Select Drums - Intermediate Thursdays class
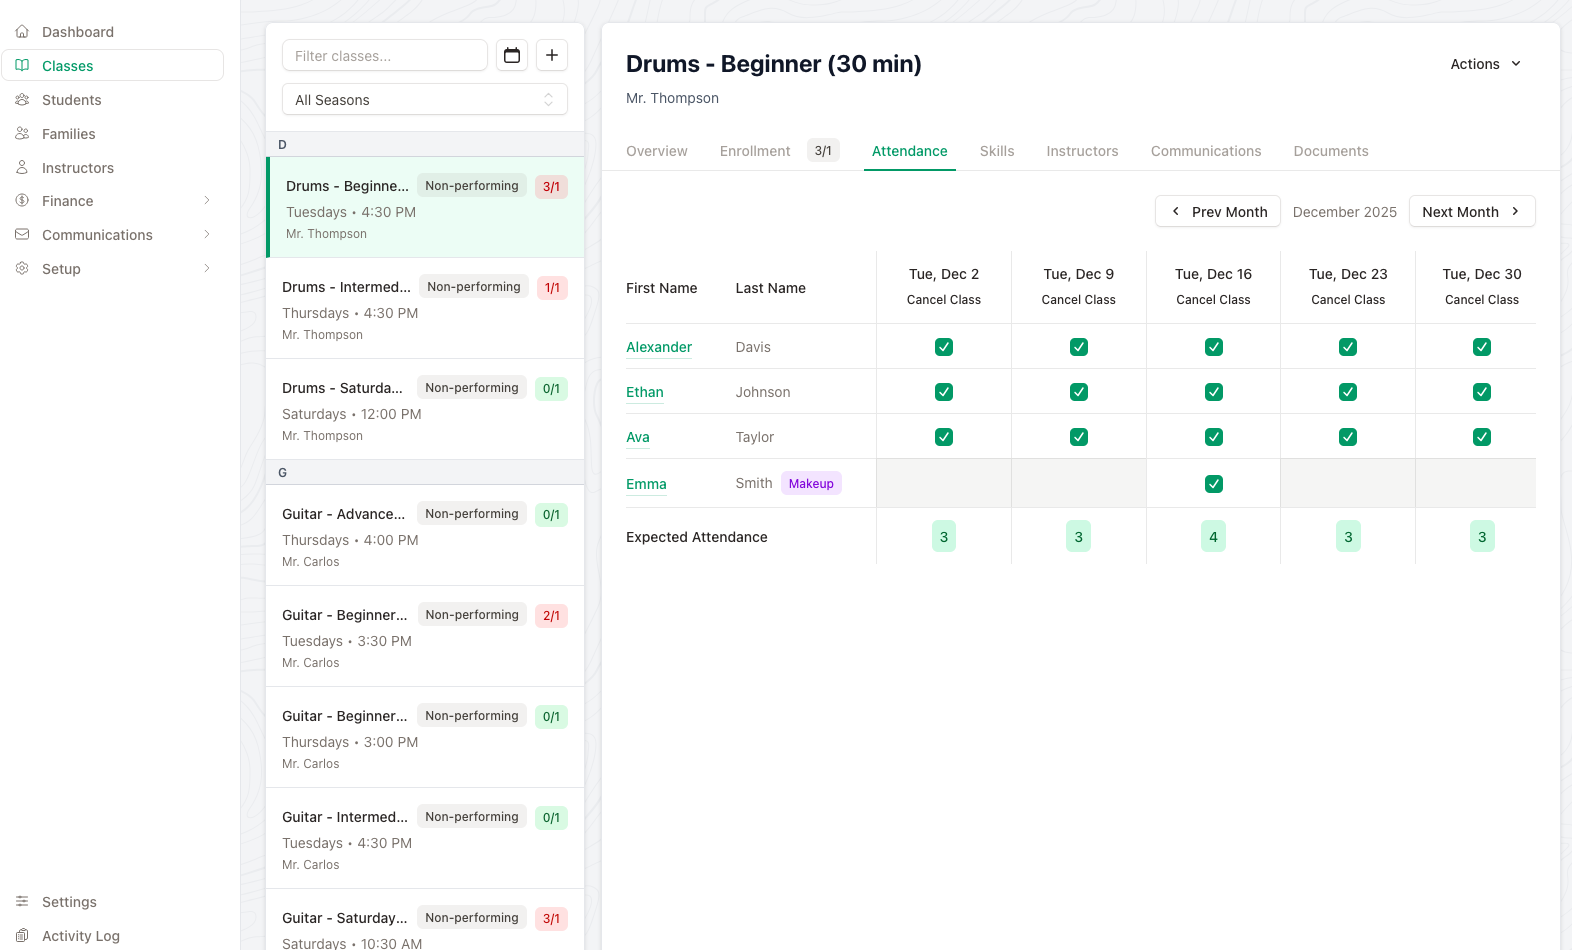This screenshot has width=1572, height=950. coord(425,308)
